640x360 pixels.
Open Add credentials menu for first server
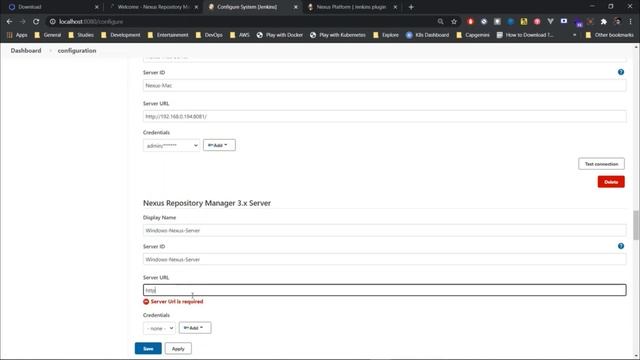click(x=219, y=145)
